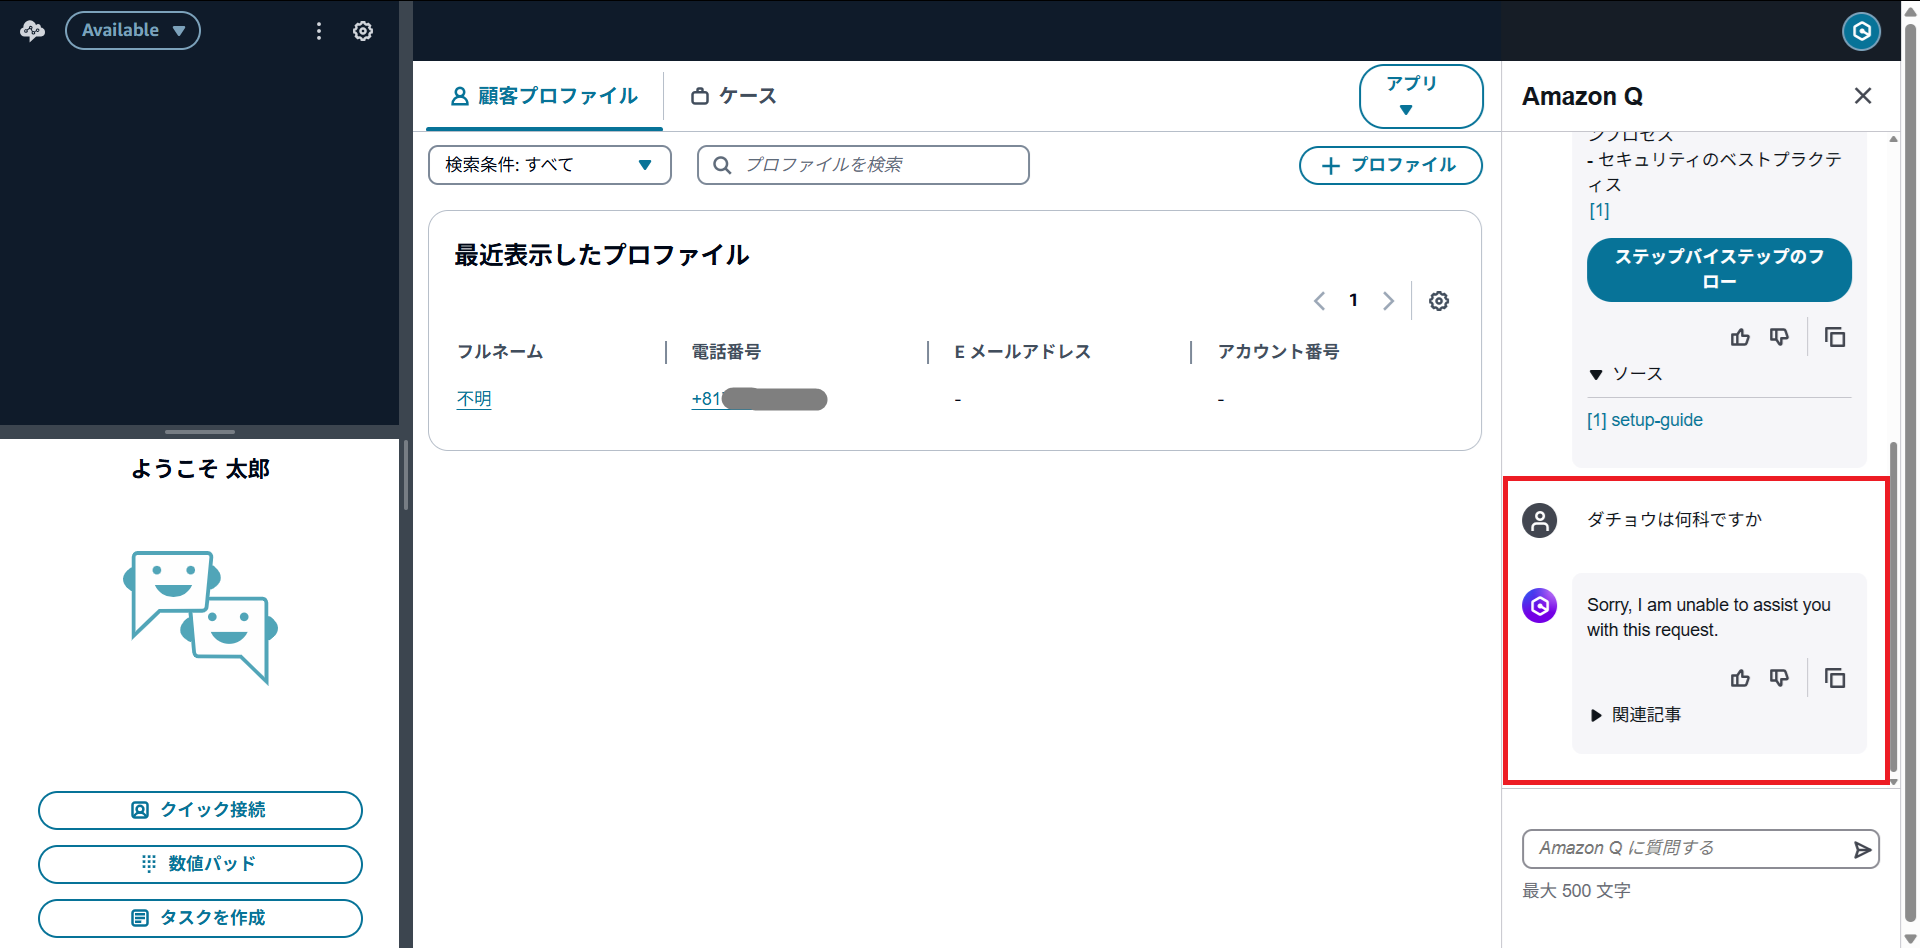Click the アカウント番号 column header
The image size is (1920, 948).
[x=1278, y=352]
